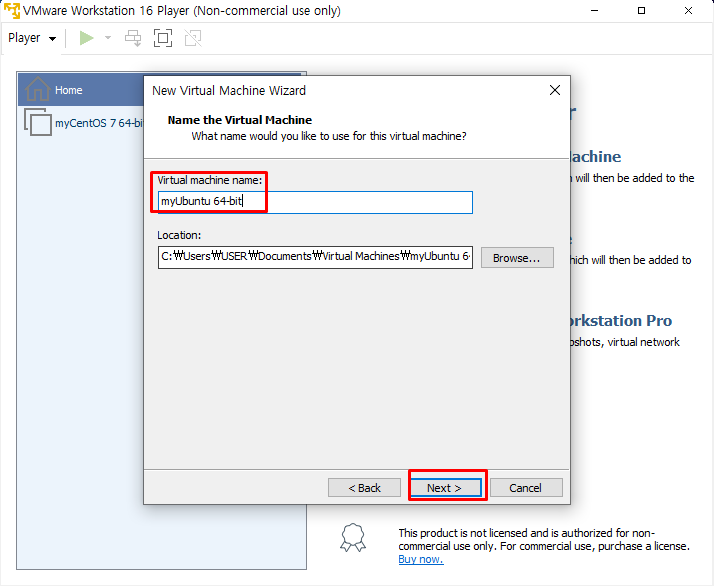Expand the power options arrow beside play
Viewport: 714px width, 586px height.
pos(108,38)
